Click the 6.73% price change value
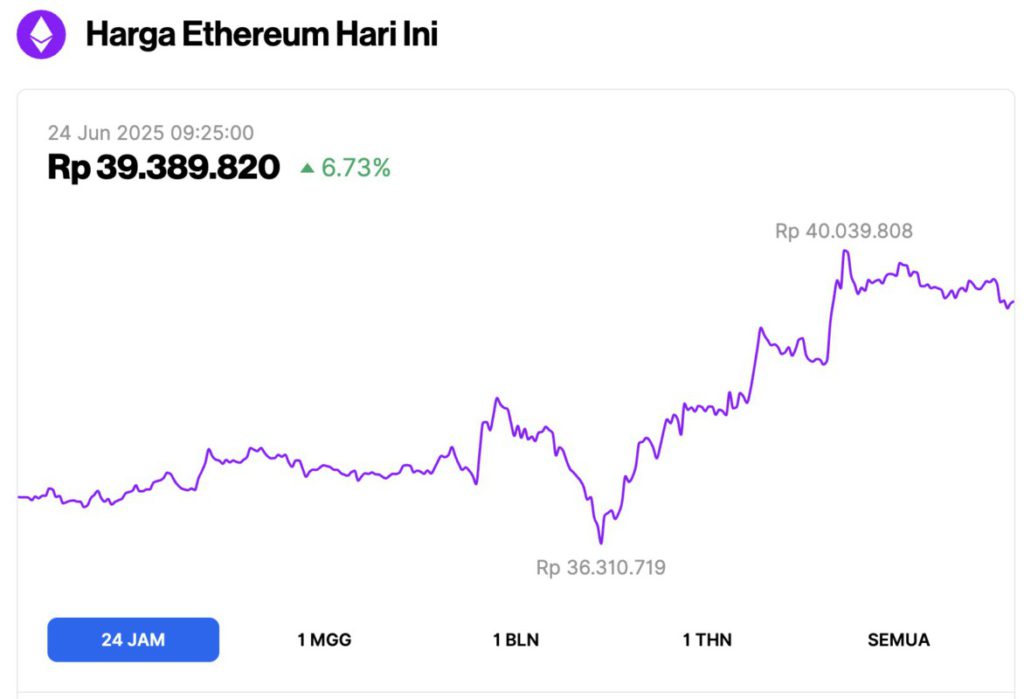 coord(356,169)
